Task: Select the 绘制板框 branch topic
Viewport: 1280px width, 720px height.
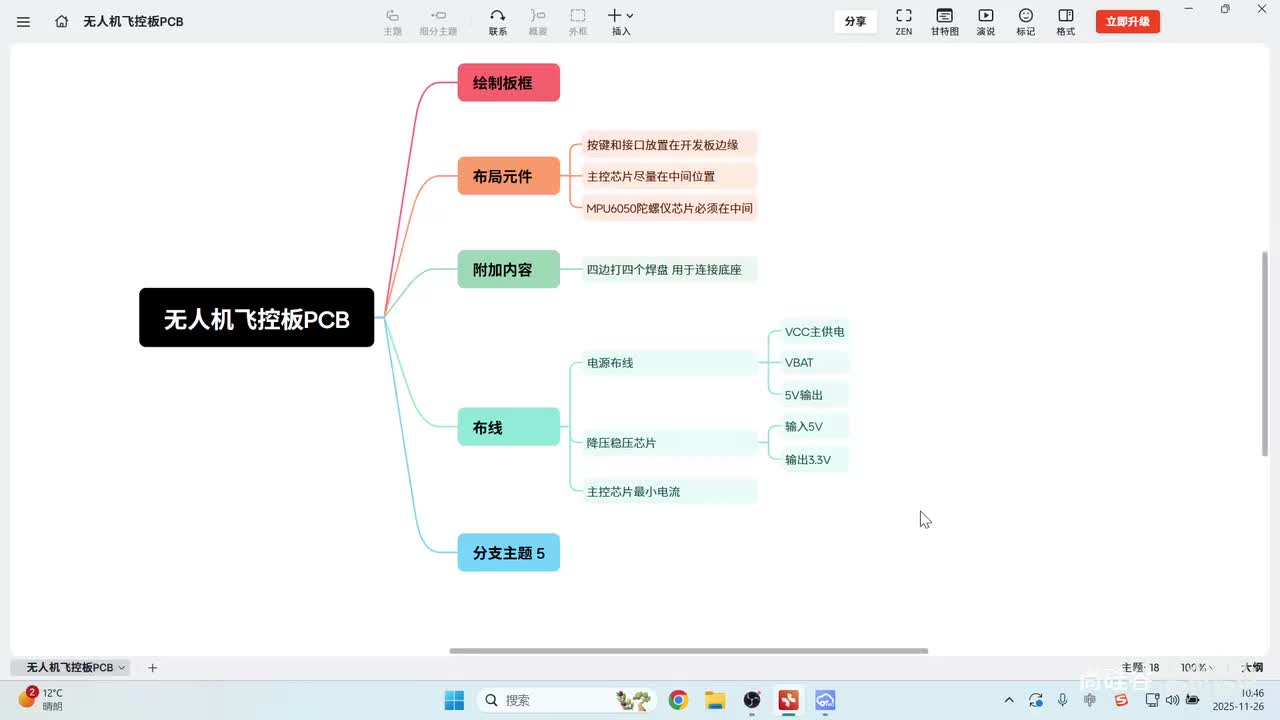Action: point(509,82)
